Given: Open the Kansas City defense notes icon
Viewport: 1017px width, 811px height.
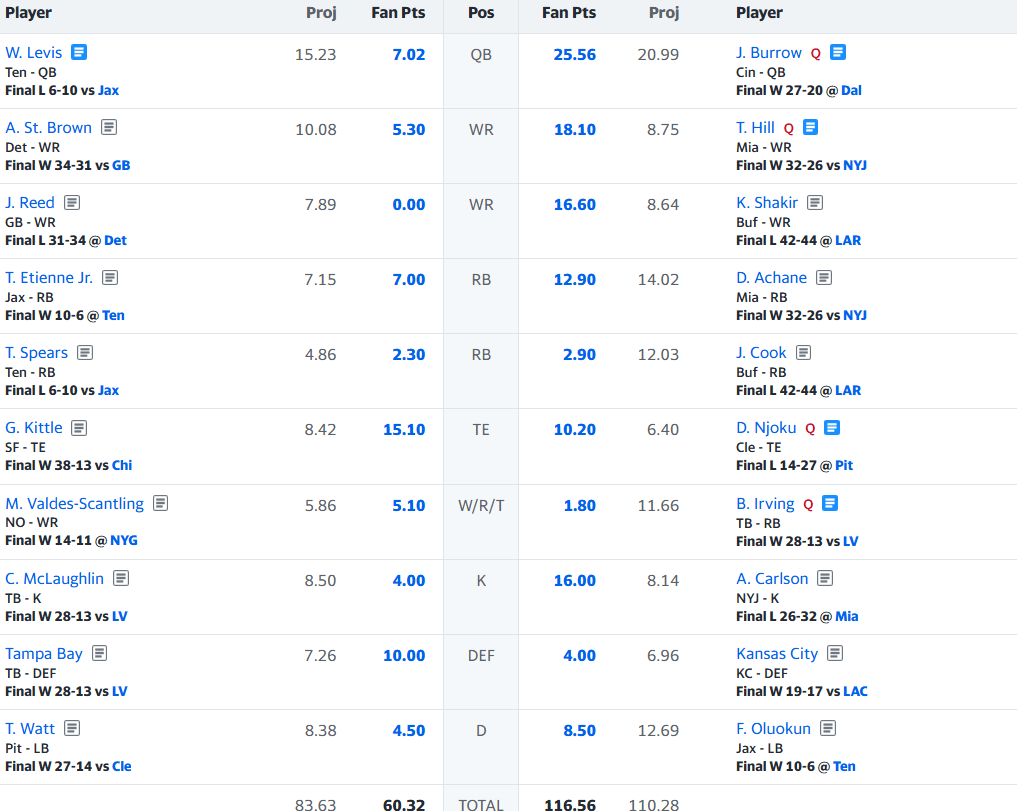Looking at the screenshot, I should click(835, 653).
